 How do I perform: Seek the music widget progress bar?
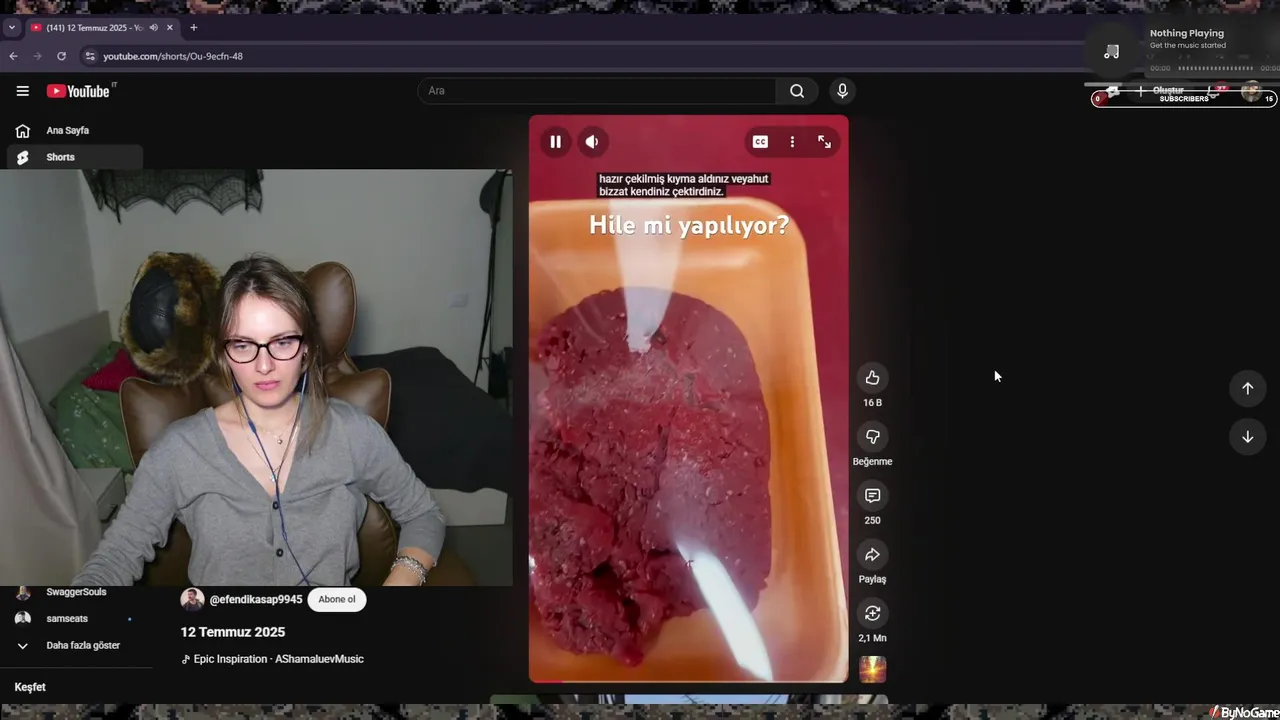click(1215, 68)
